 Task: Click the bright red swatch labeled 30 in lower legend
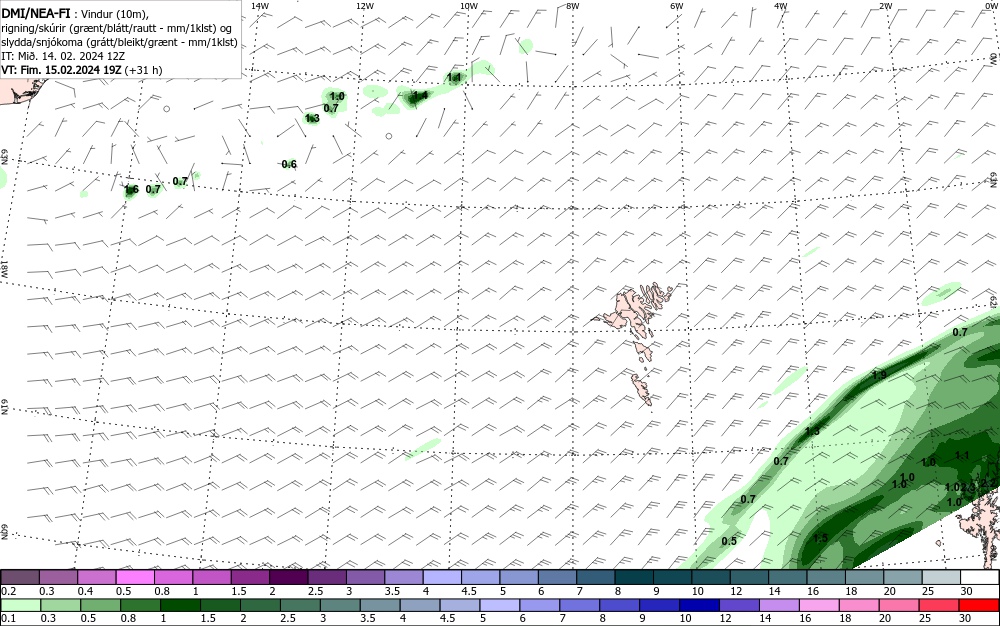point(979,605)
